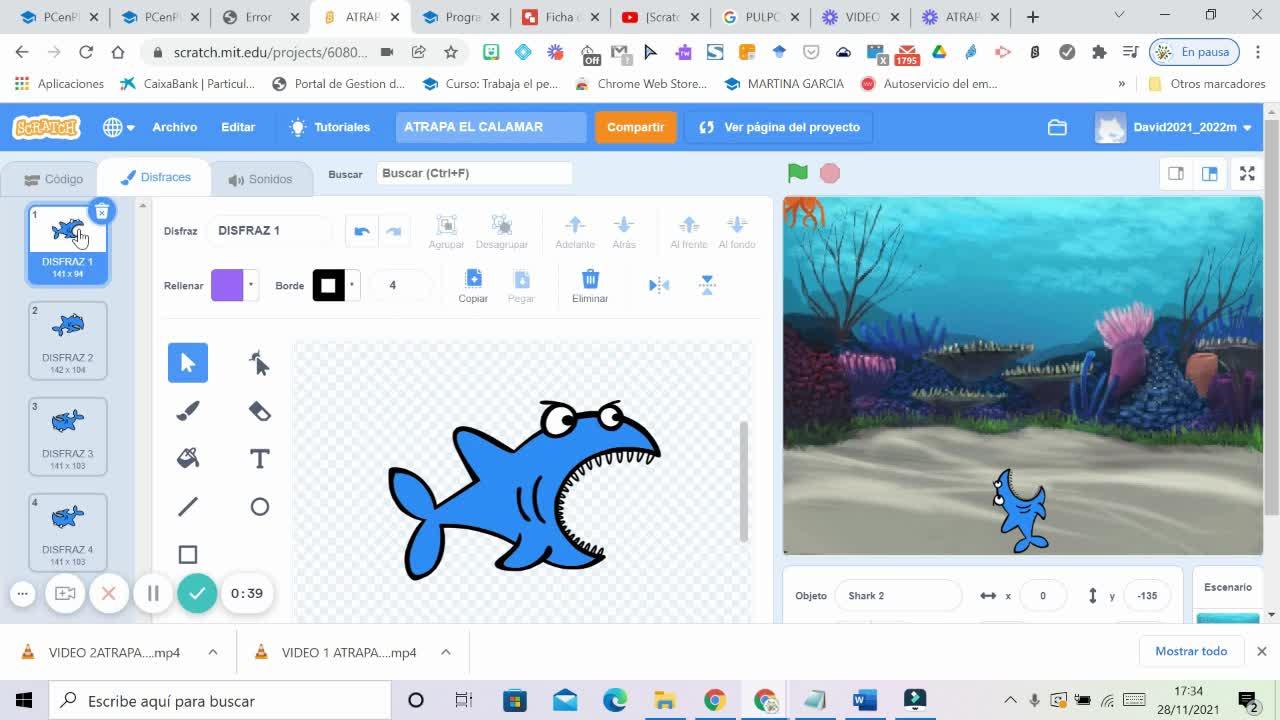The image size is (1280, 720).
Task: Toggle small stage layout view
Action: 1176,173
